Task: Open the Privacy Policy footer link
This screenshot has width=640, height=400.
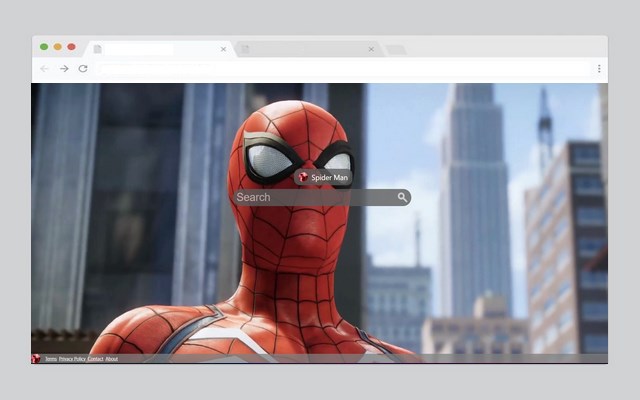Action: (72, 359)
